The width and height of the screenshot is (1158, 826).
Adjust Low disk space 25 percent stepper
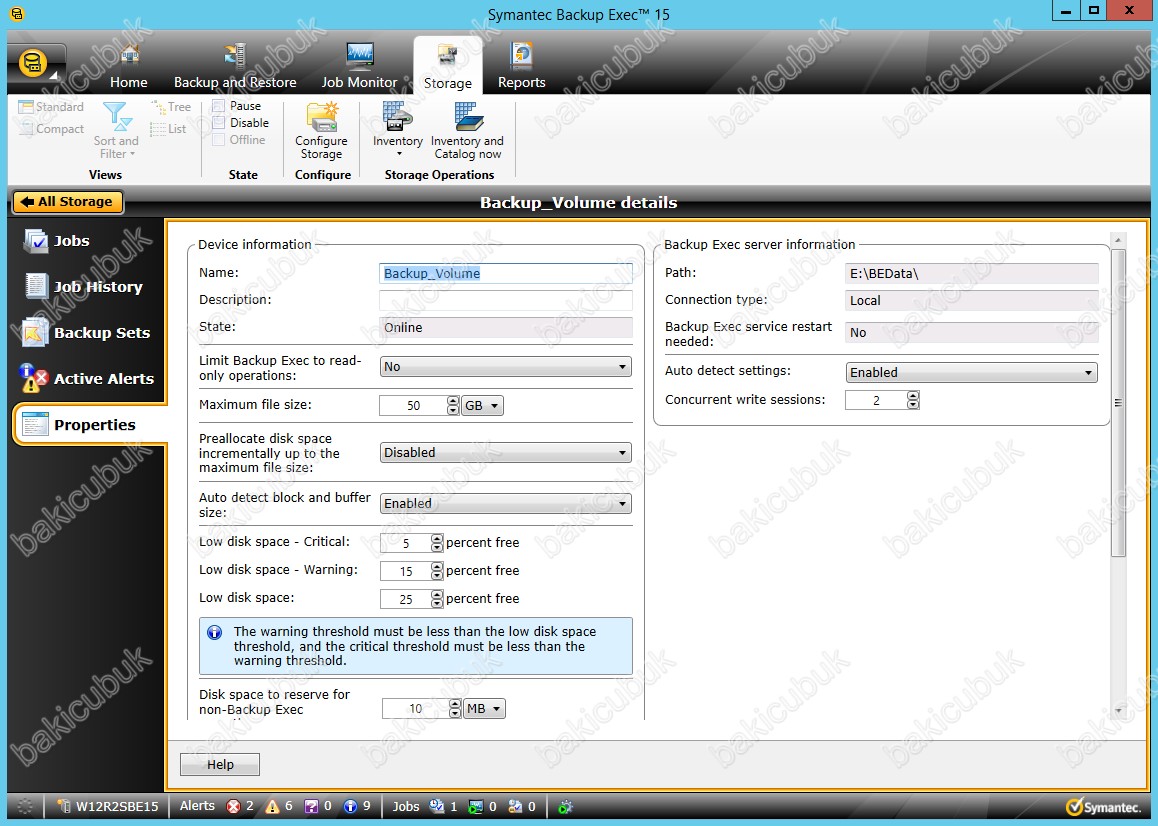tap(437, 599)
